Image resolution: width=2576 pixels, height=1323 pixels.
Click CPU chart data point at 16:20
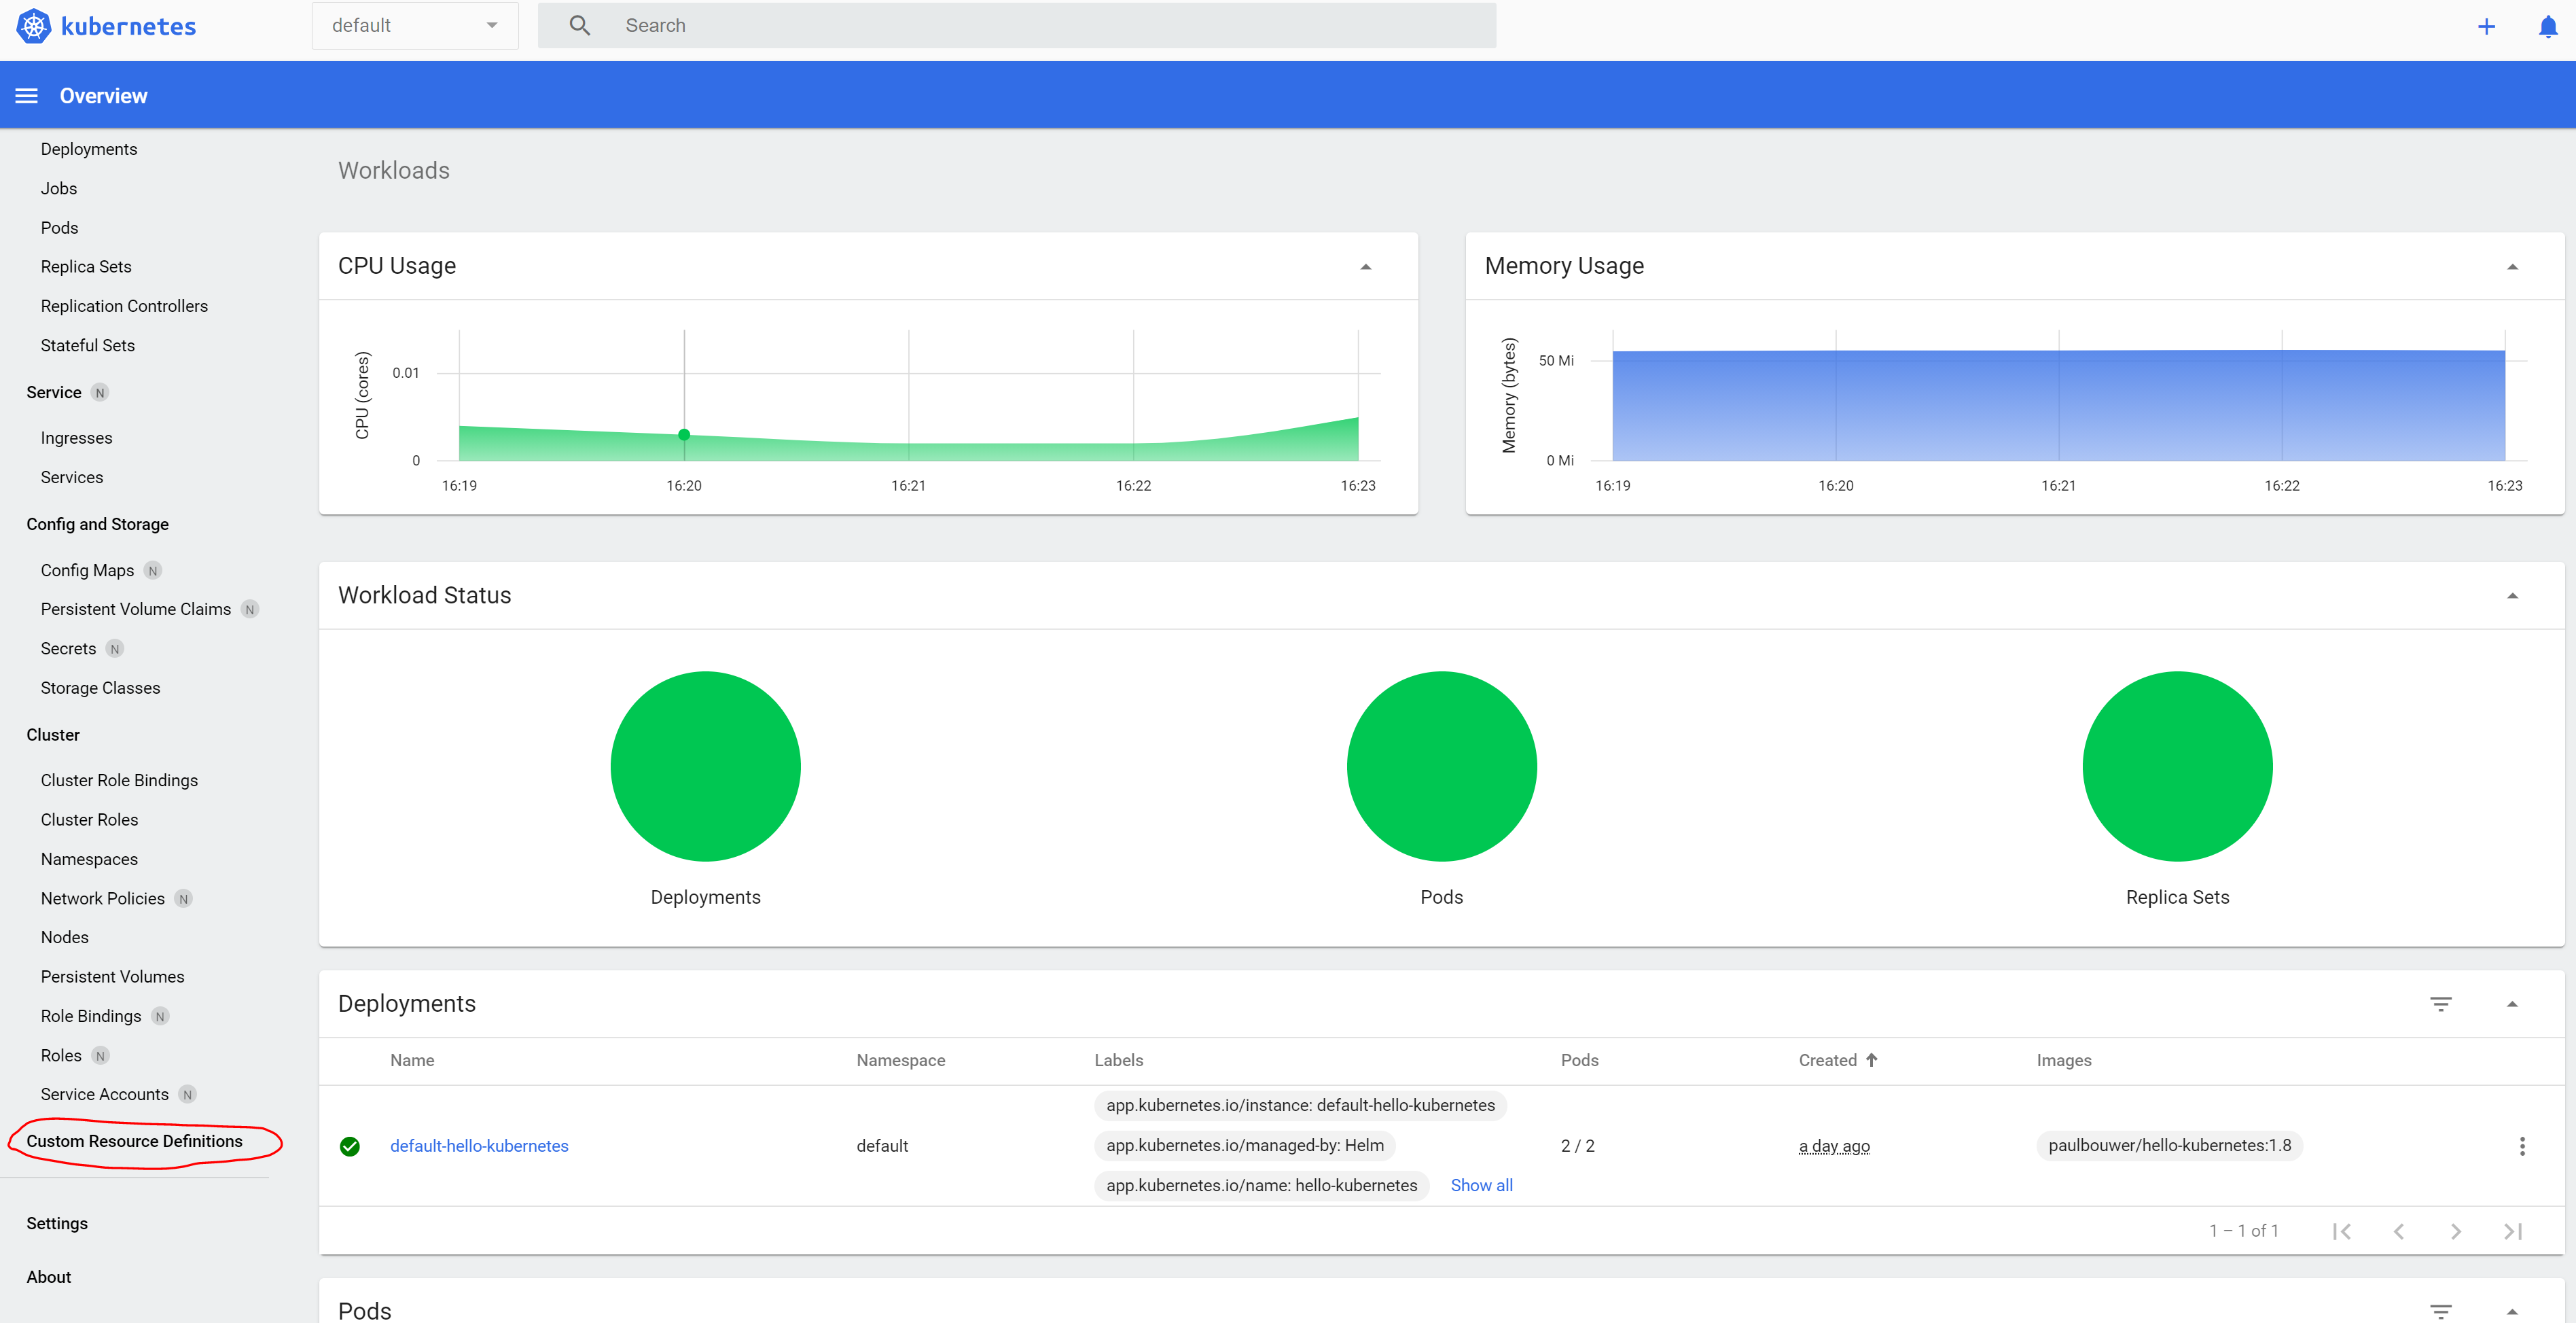(x=684, y=435)
